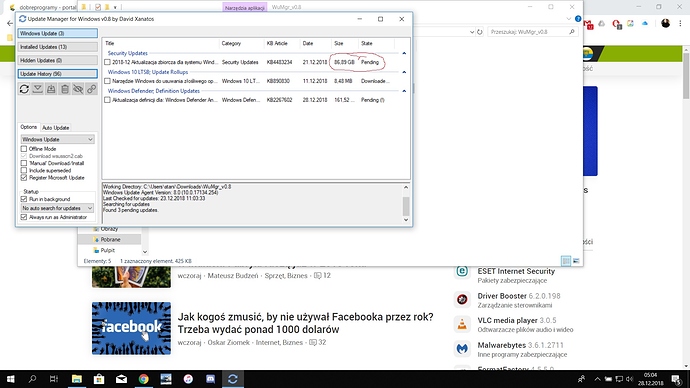
Task: Click the uninstall trash bin icon
Action: [65, 89]
